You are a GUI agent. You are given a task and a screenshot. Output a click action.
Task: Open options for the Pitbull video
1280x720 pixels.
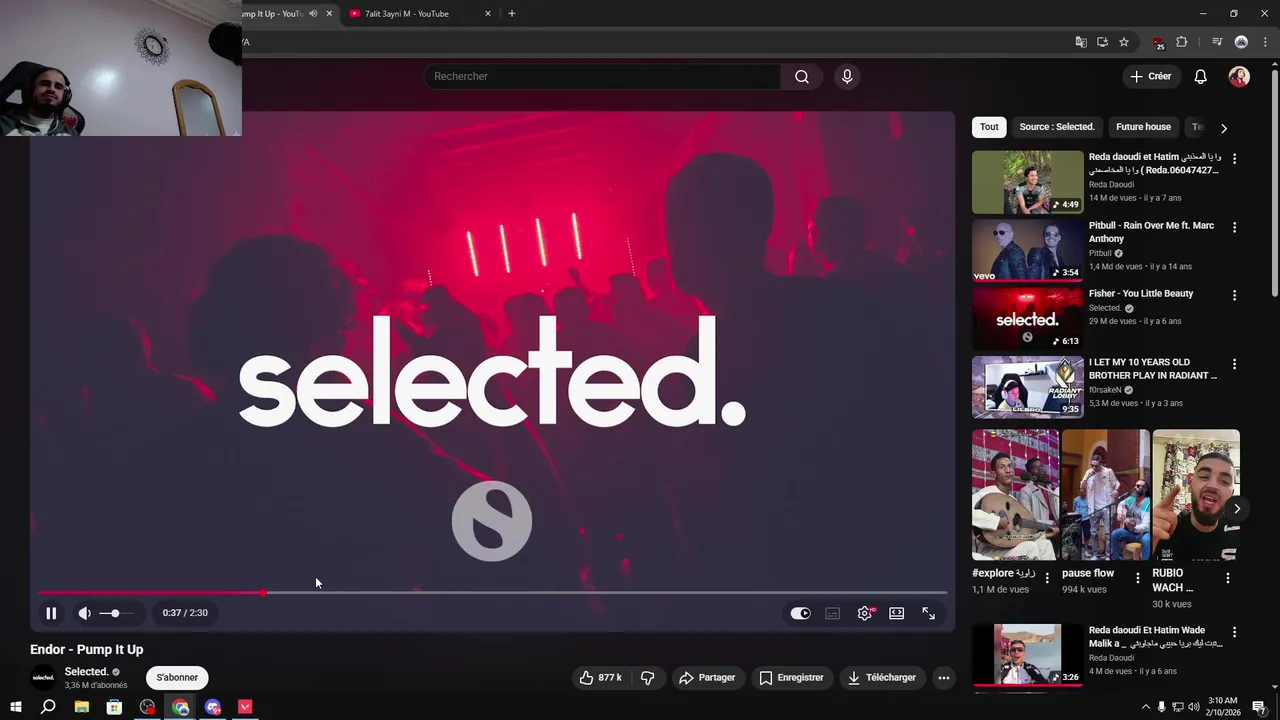pyautogui.click(x=1234, y=228)
